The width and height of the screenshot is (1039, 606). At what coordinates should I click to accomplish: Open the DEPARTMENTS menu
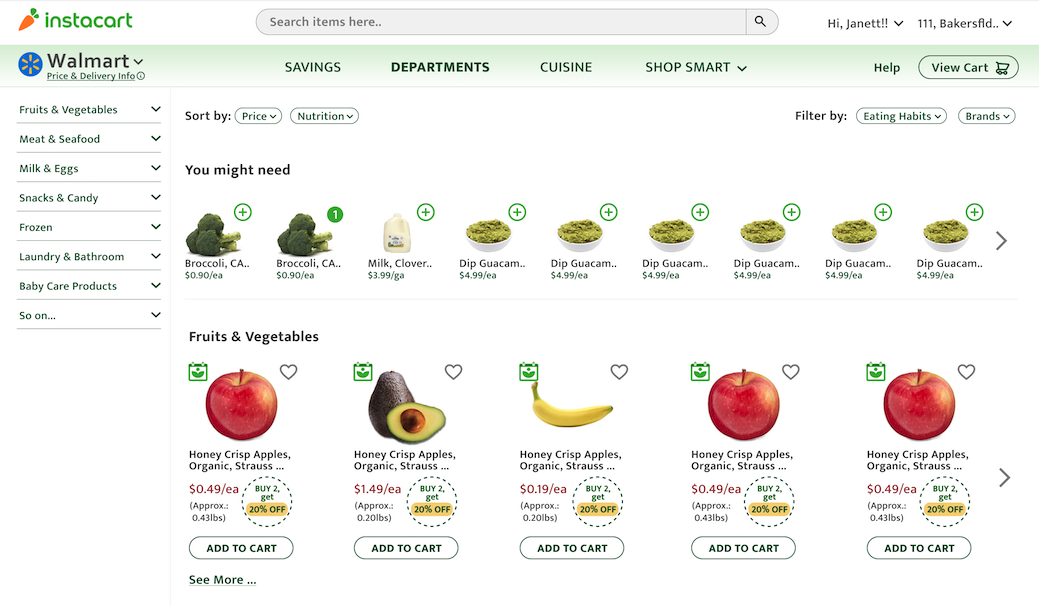pos(440,67)
